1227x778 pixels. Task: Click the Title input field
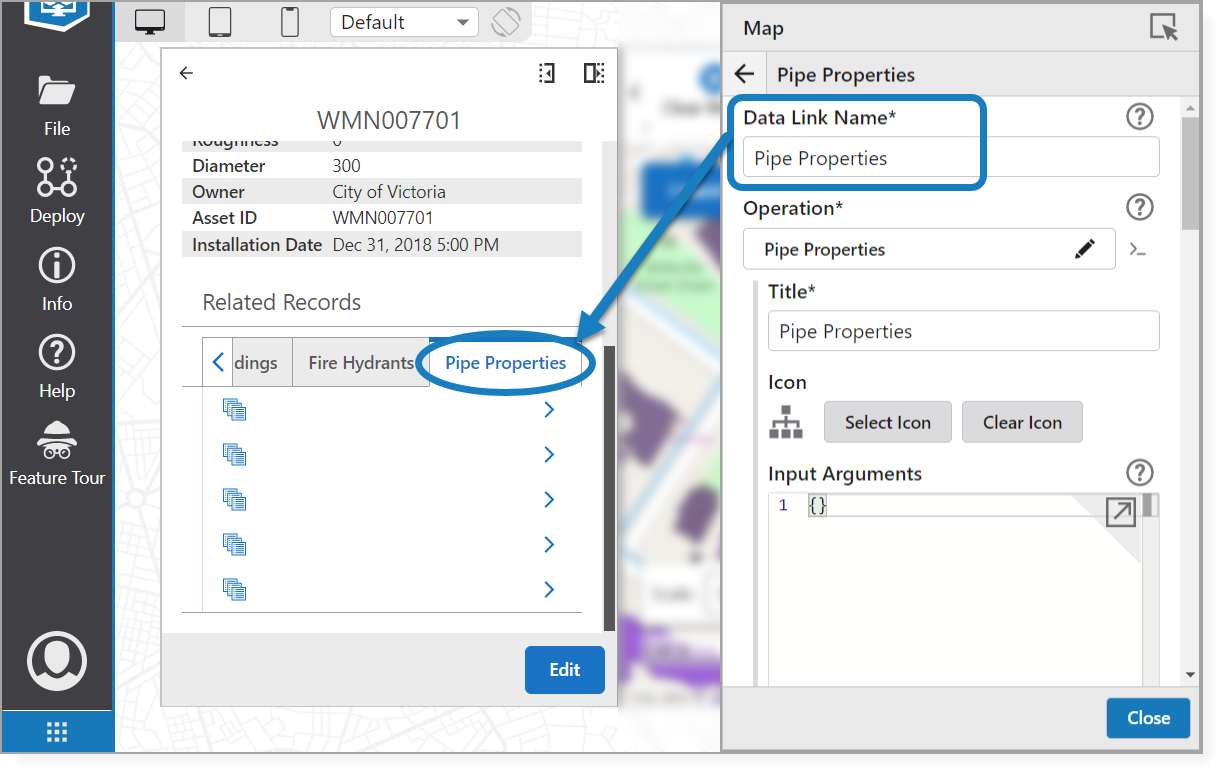tap(963, 332)
